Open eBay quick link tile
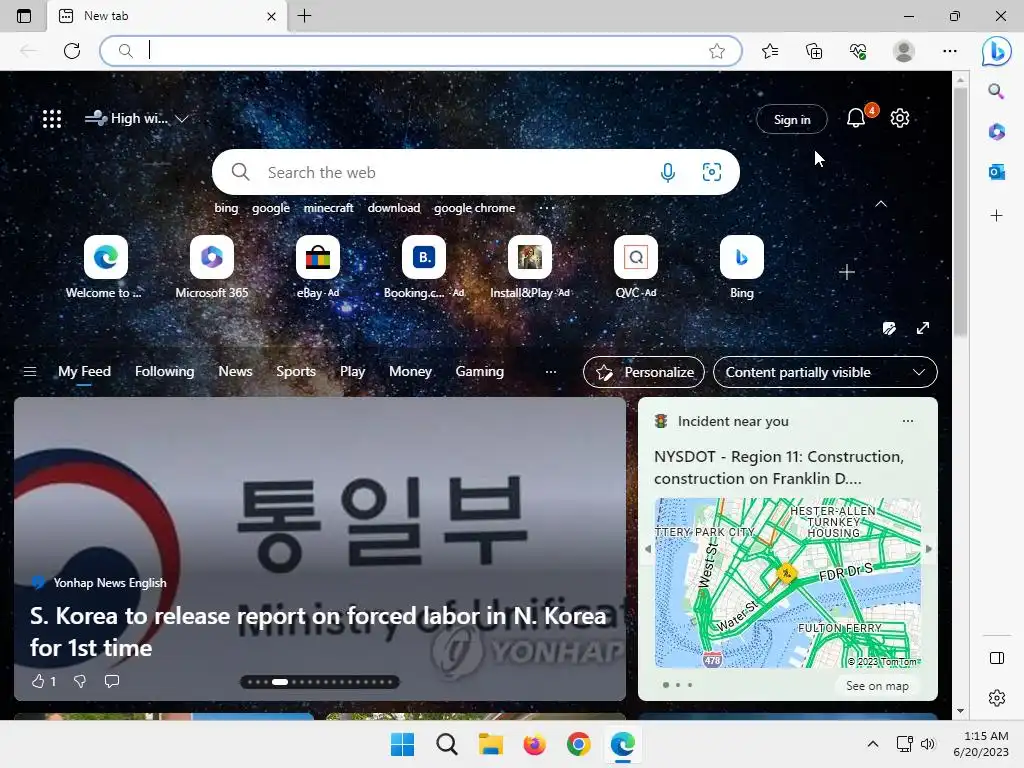 [x=318, y=257]
